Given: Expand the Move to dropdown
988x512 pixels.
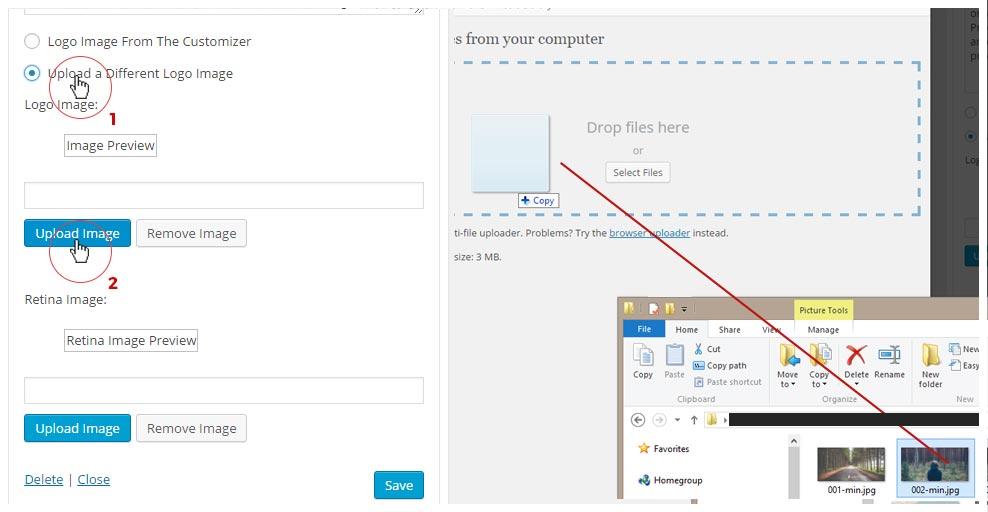Looking at the screenshot, I should [787, 384].
